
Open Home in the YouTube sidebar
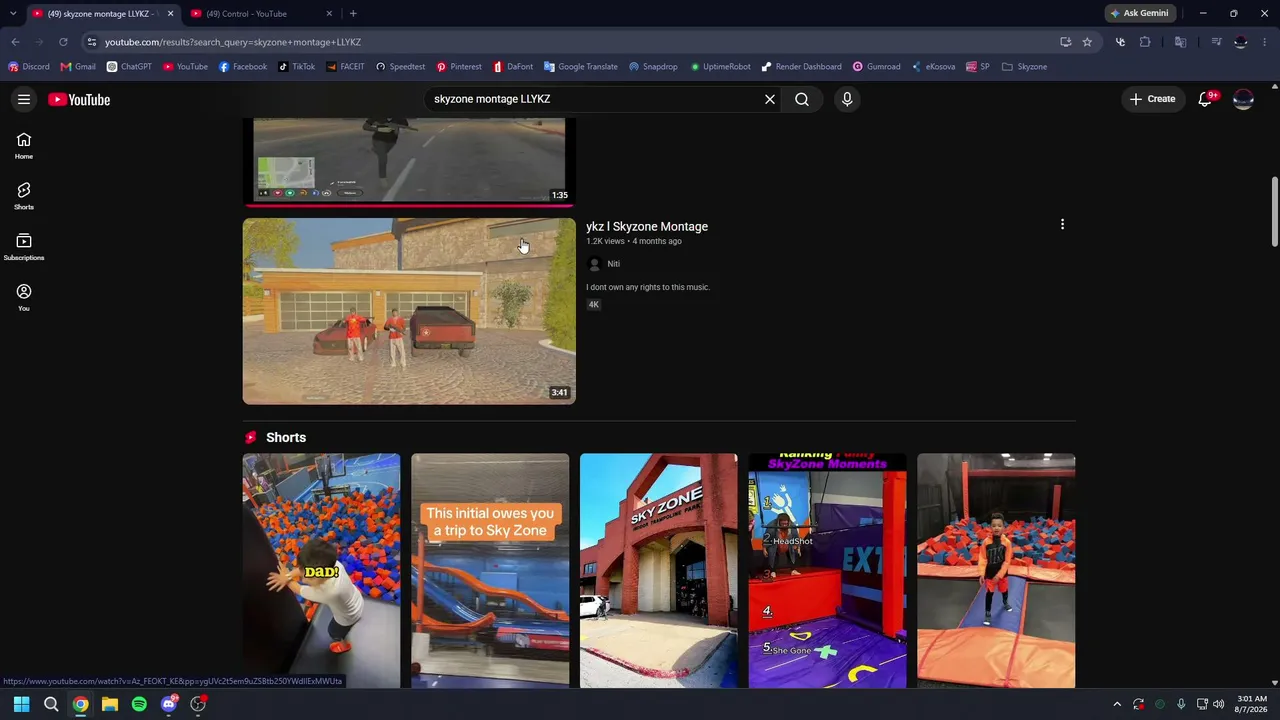[x=24, y=146]
